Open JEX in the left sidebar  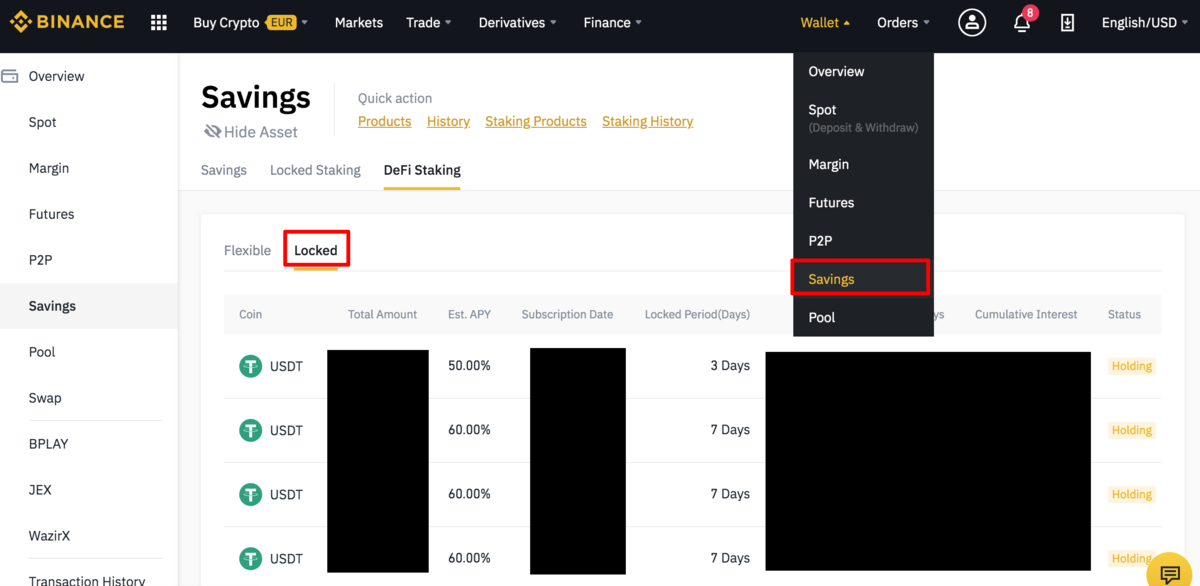point(40,490)
